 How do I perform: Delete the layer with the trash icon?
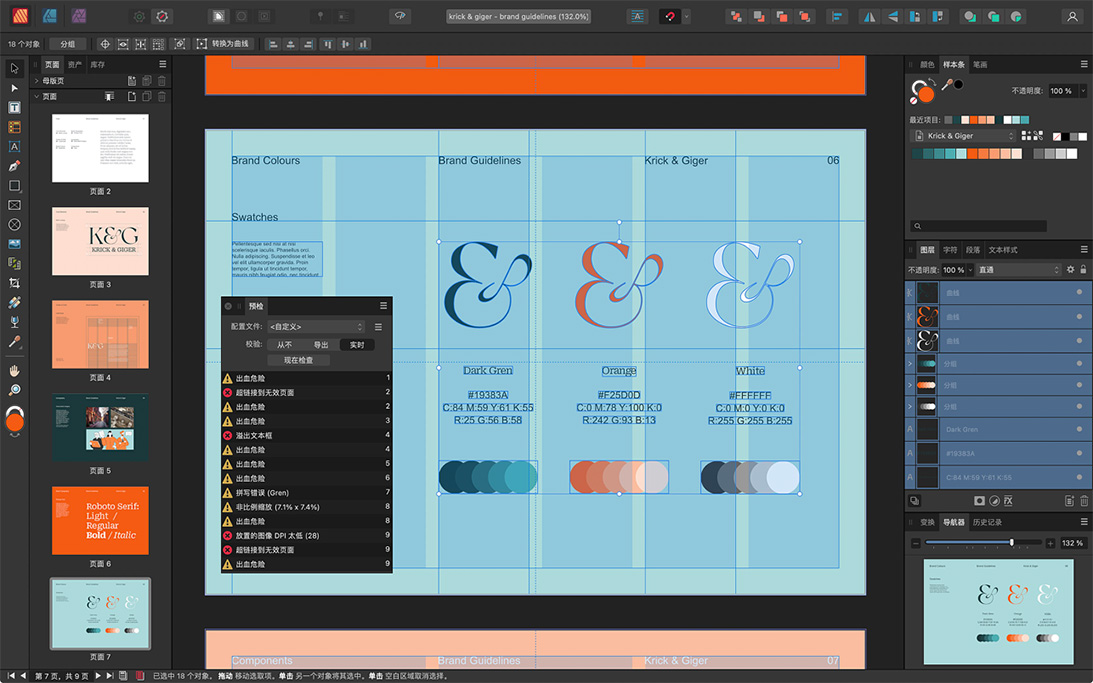(x=1084, y=501)
